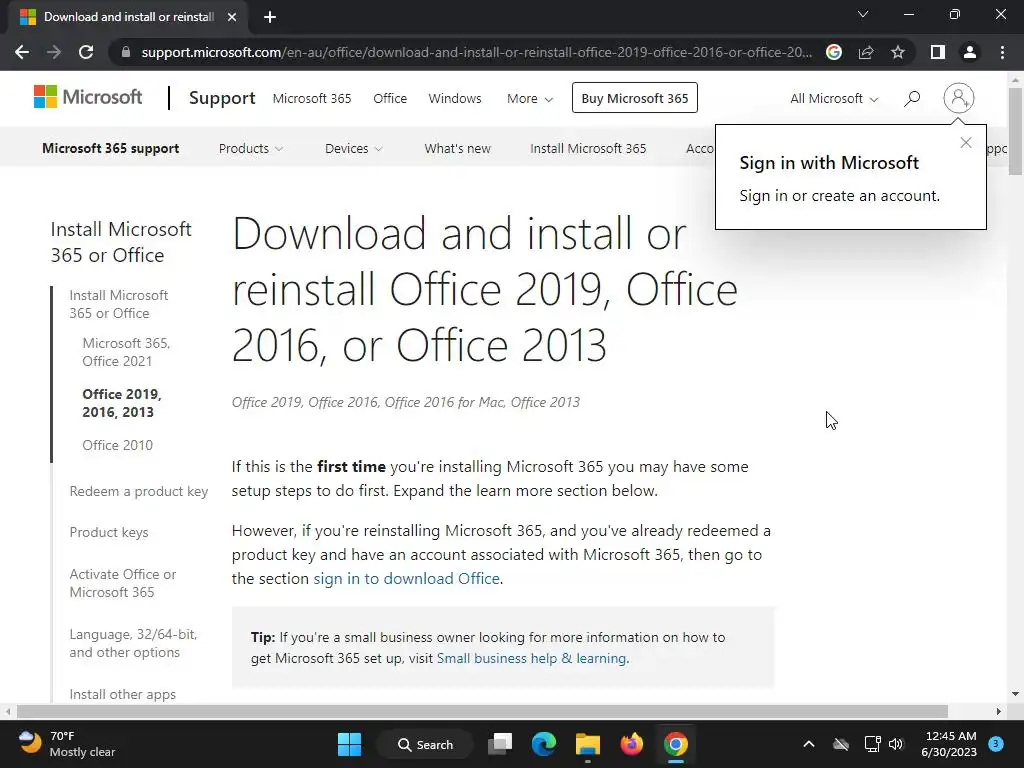Click the vertical scrollbar down arrow
Screen dimensions: 1024x768
tap(1015, 694)
